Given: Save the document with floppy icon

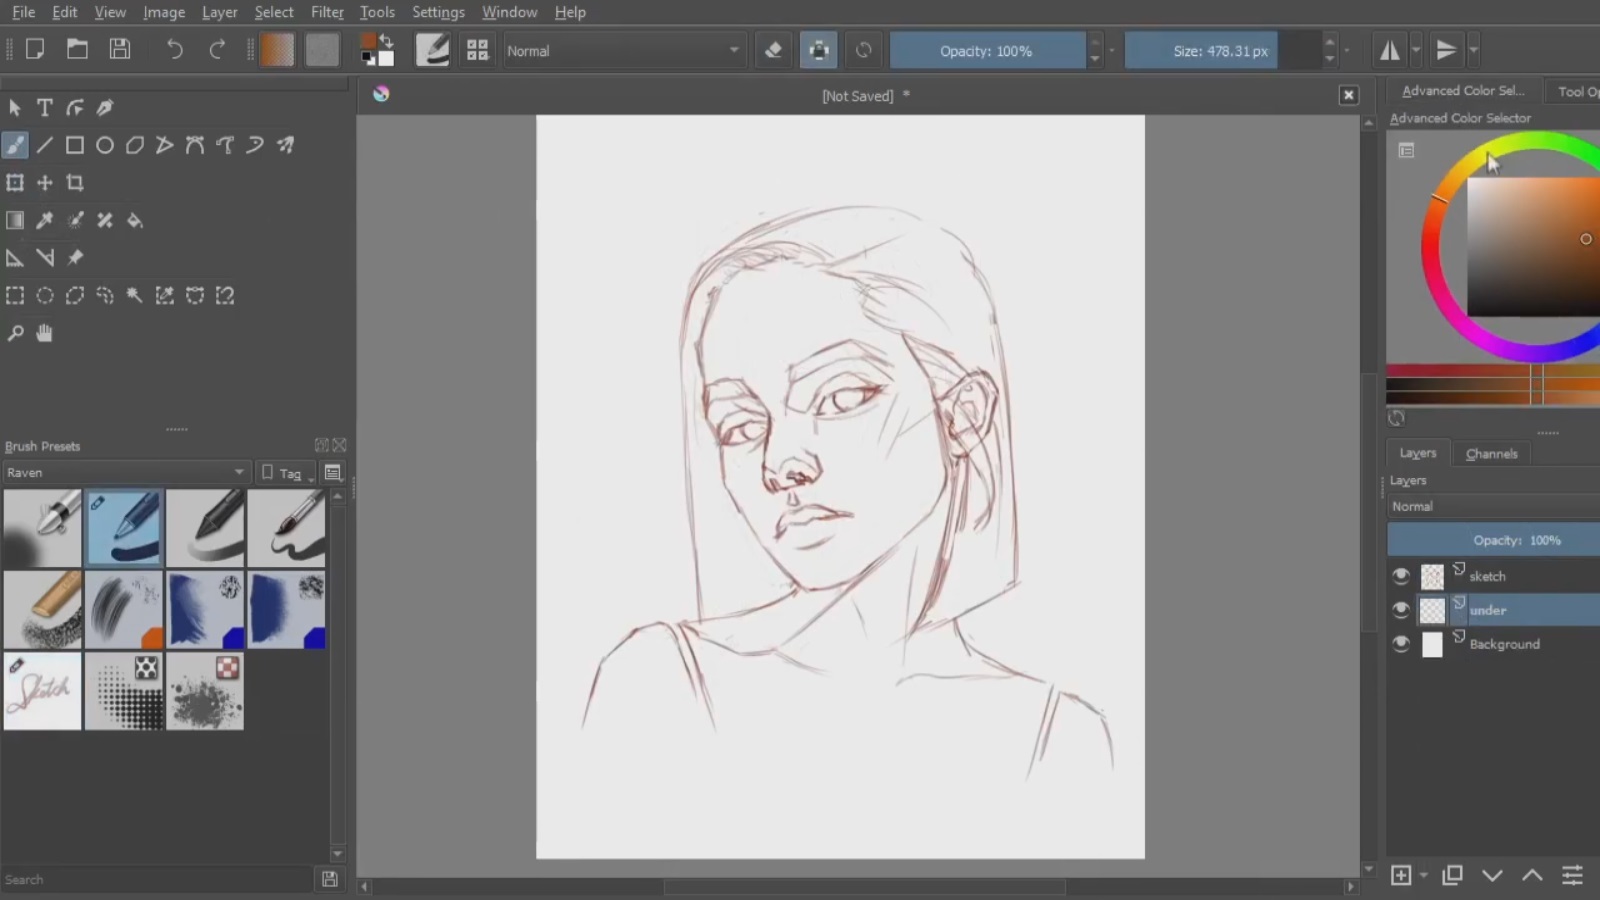Looking at the screenshot, I should pos(120,50).
